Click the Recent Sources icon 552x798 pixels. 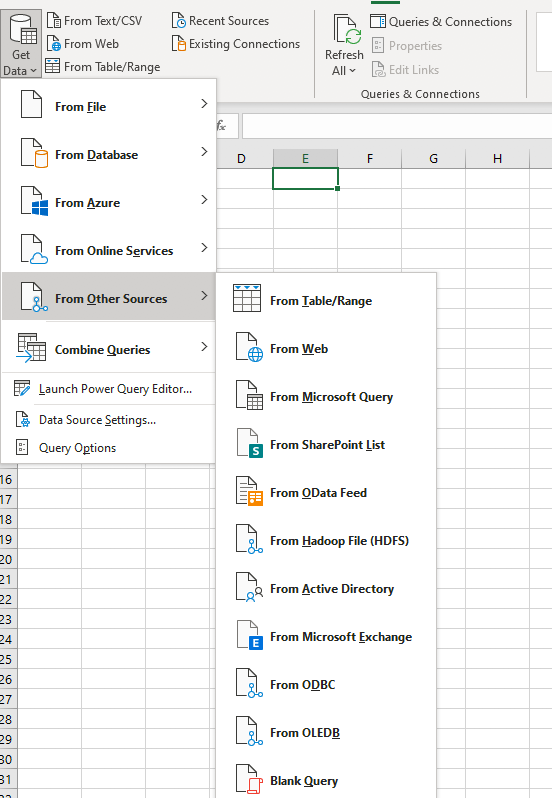pyautogui.click(x=179, y=21)
